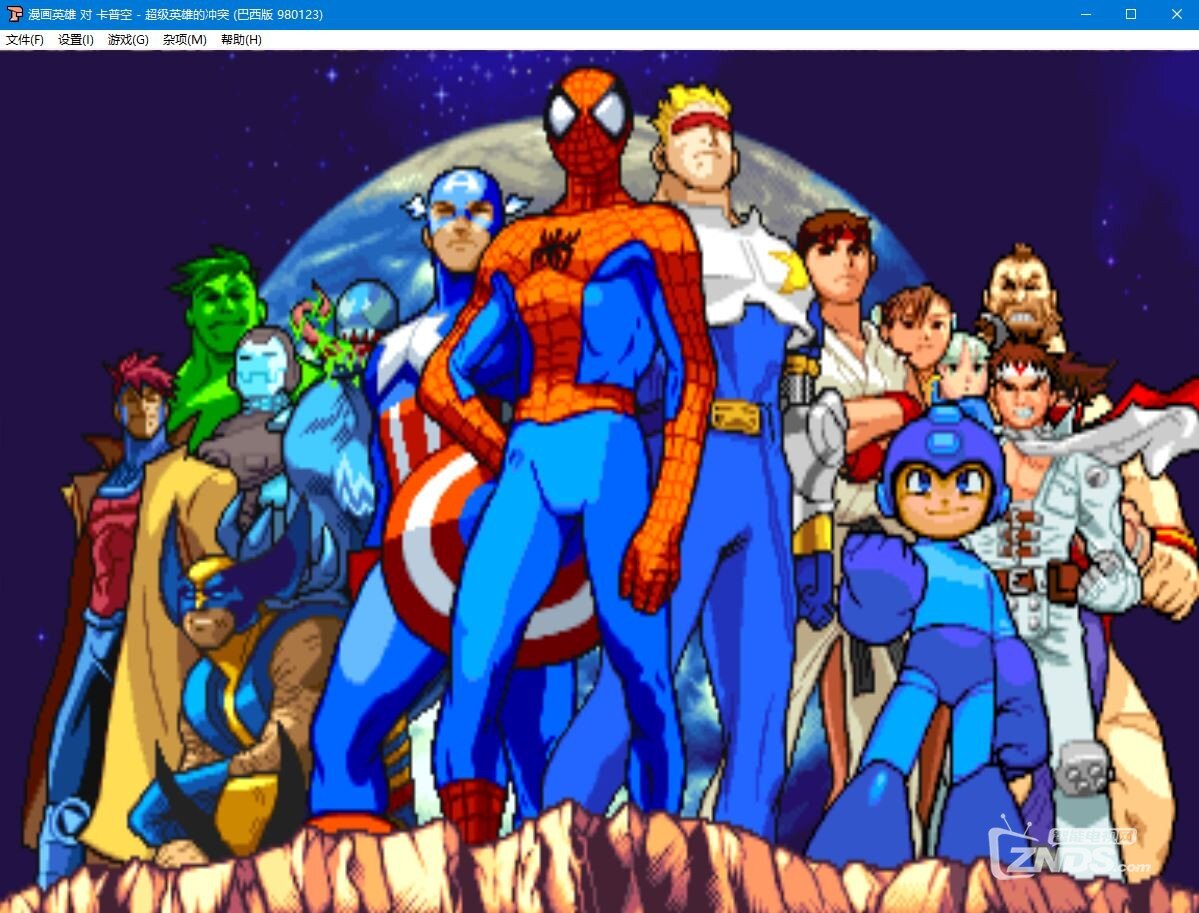Open the 文件(F) menu
The width and height of the screenshot is (1199, 913).
click(x=24, y=40)
